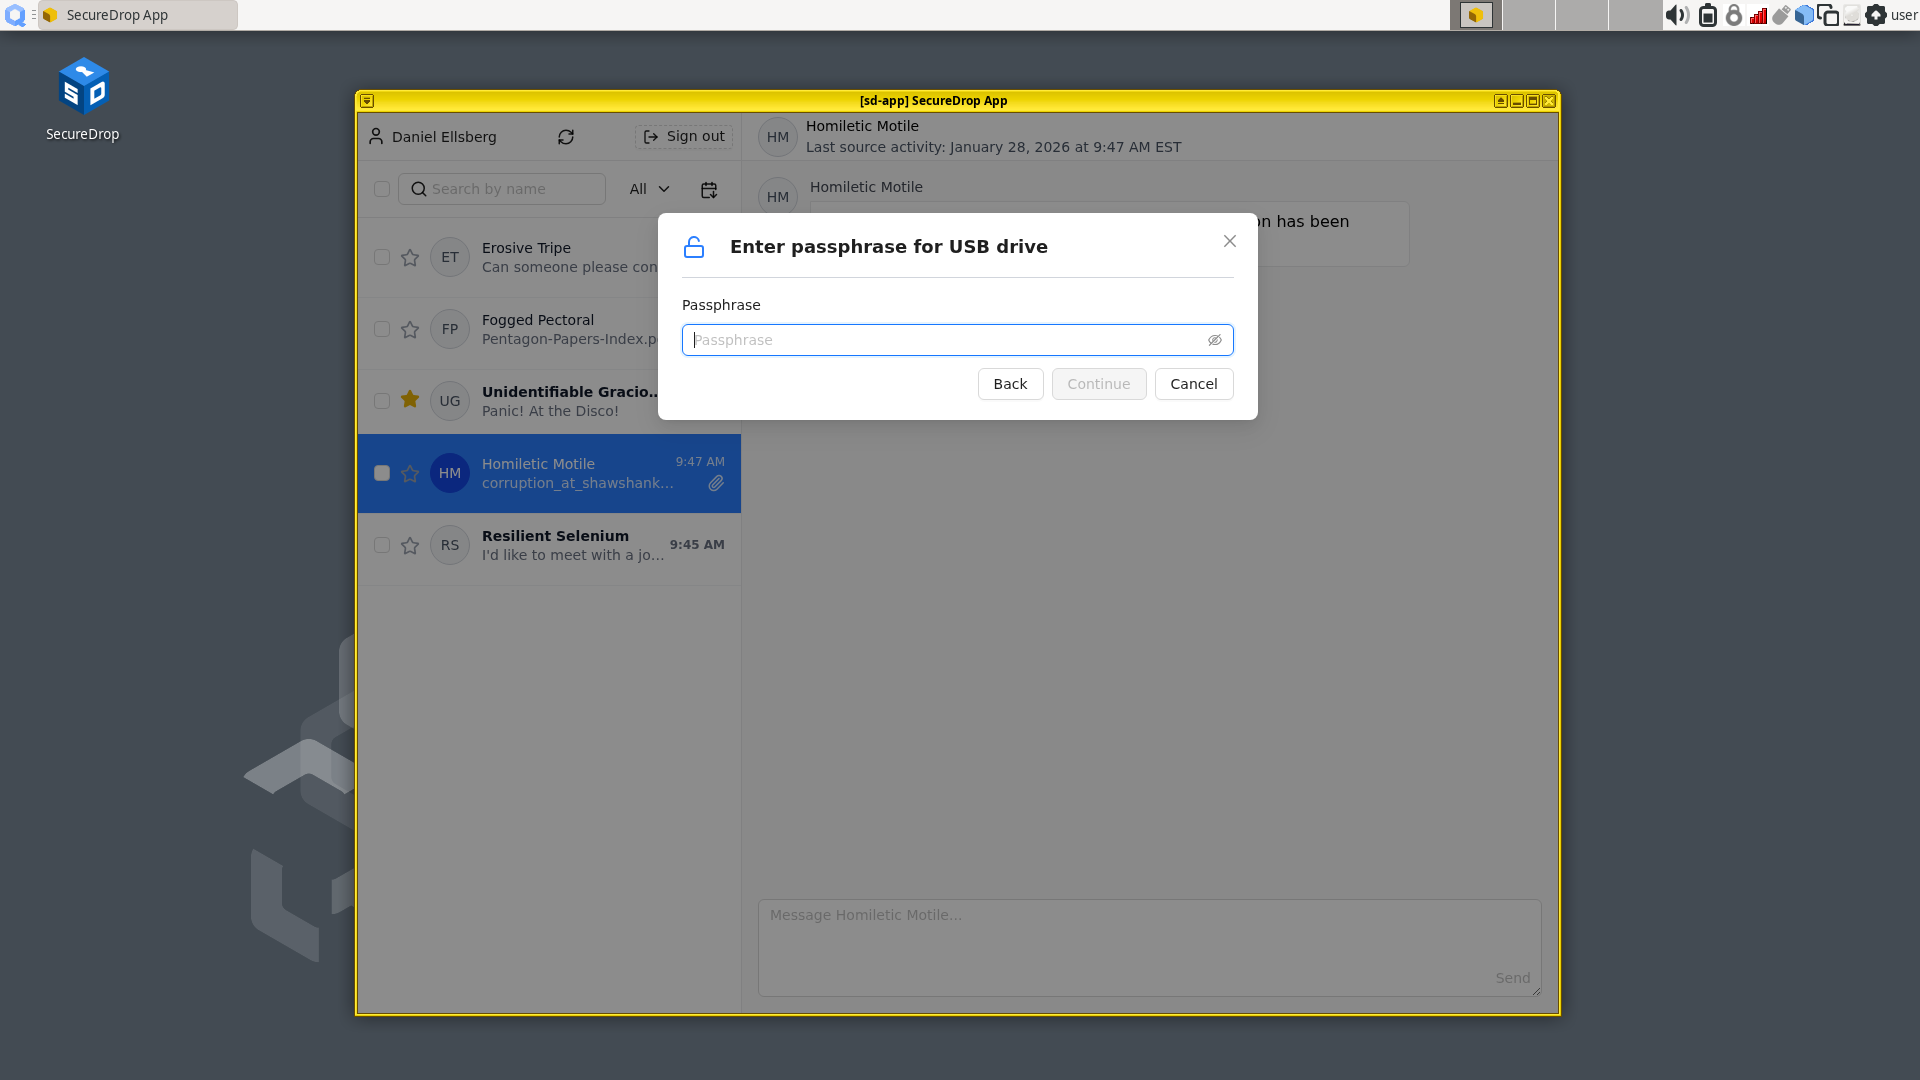1920x1080 pixels.
Task: Select SecureDrop App taskbar item
Action: (x=138, y=15)
